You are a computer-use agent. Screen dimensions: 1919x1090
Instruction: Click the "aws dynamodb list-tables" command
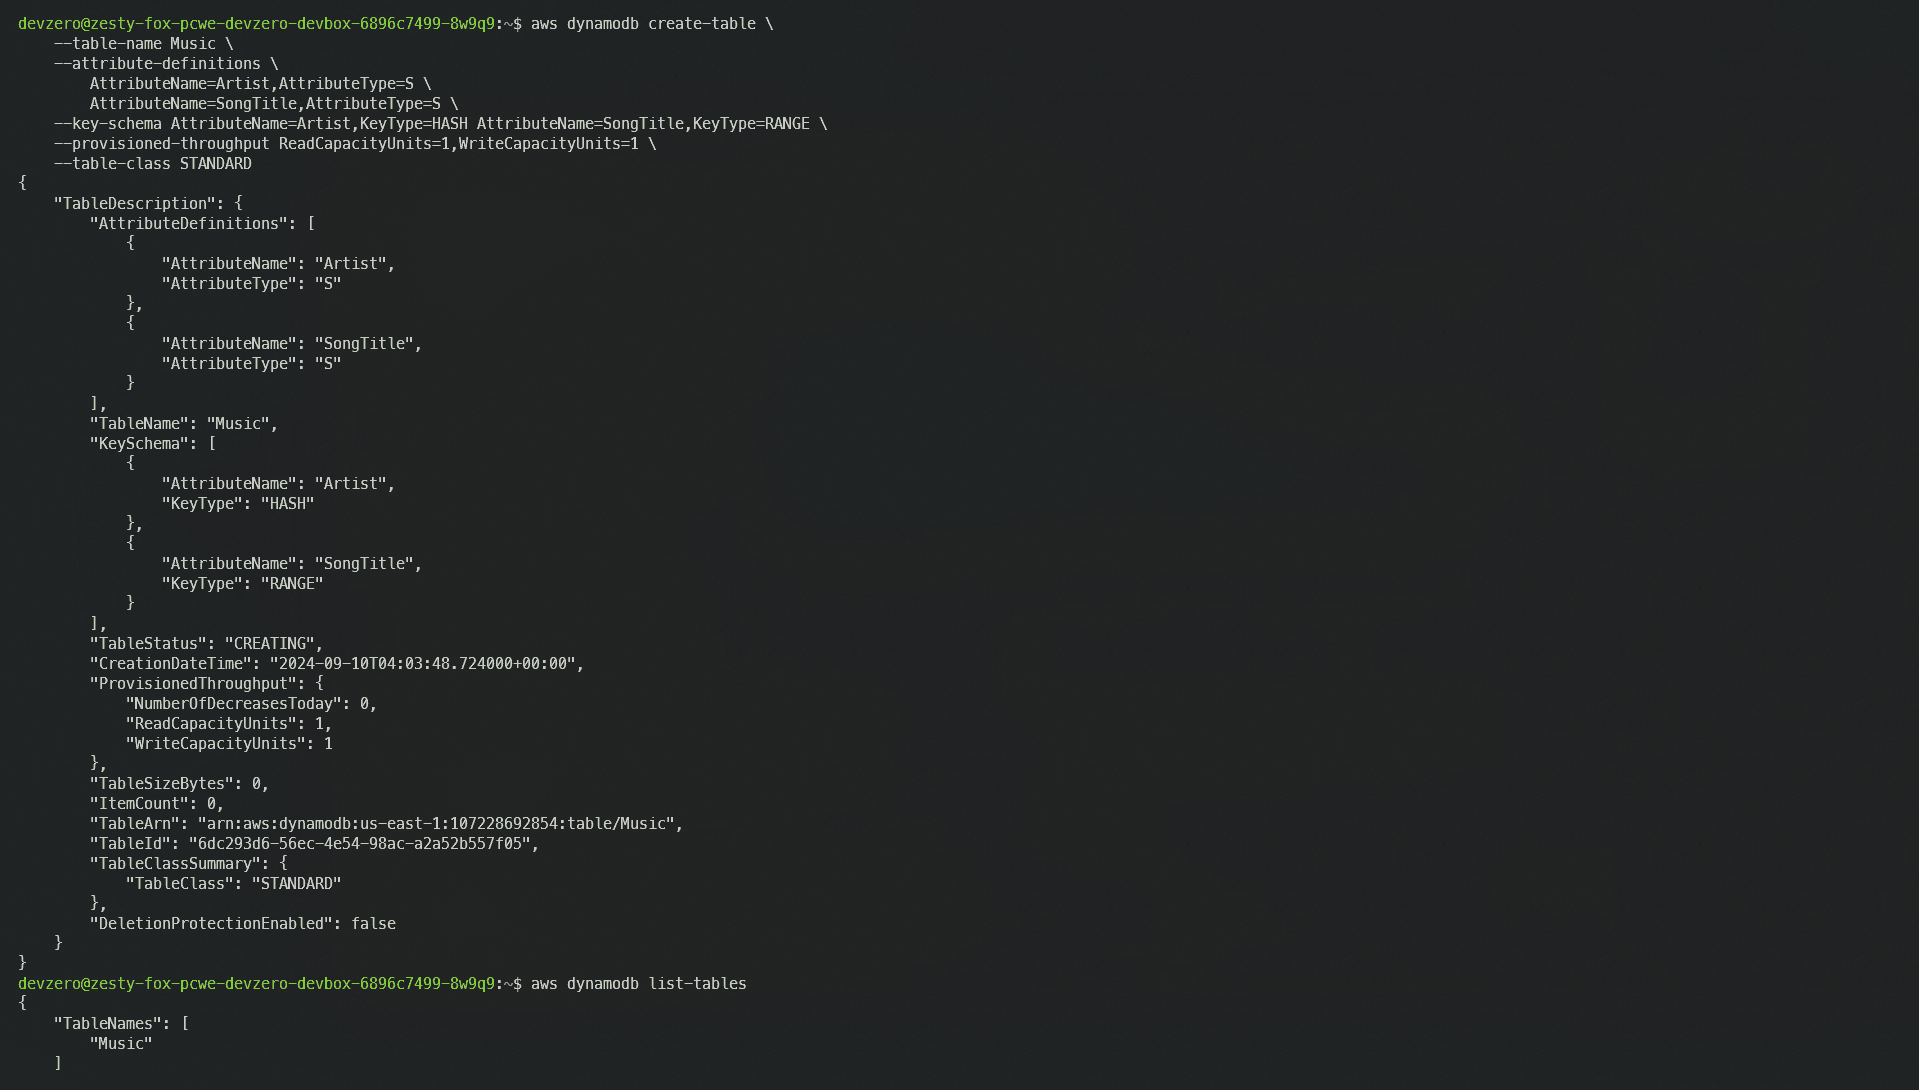coord(638,984)
